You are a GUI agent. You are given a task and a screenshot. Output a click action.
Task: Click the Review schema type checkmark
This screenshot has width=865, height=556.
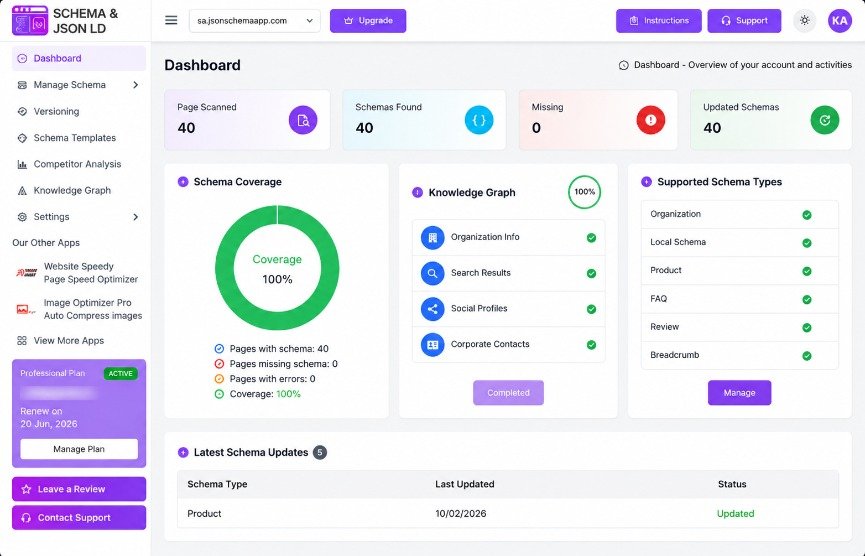[807, 328]
